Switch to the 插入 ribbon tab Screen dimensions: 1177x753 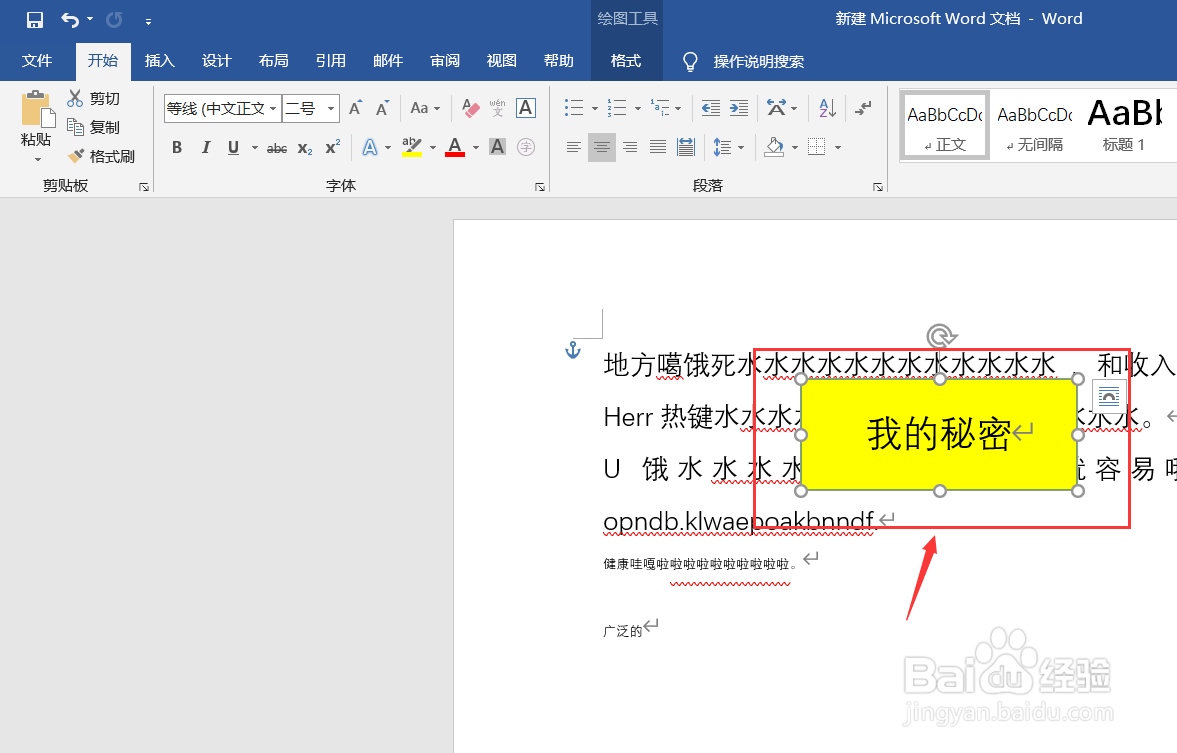coord(159,61)
